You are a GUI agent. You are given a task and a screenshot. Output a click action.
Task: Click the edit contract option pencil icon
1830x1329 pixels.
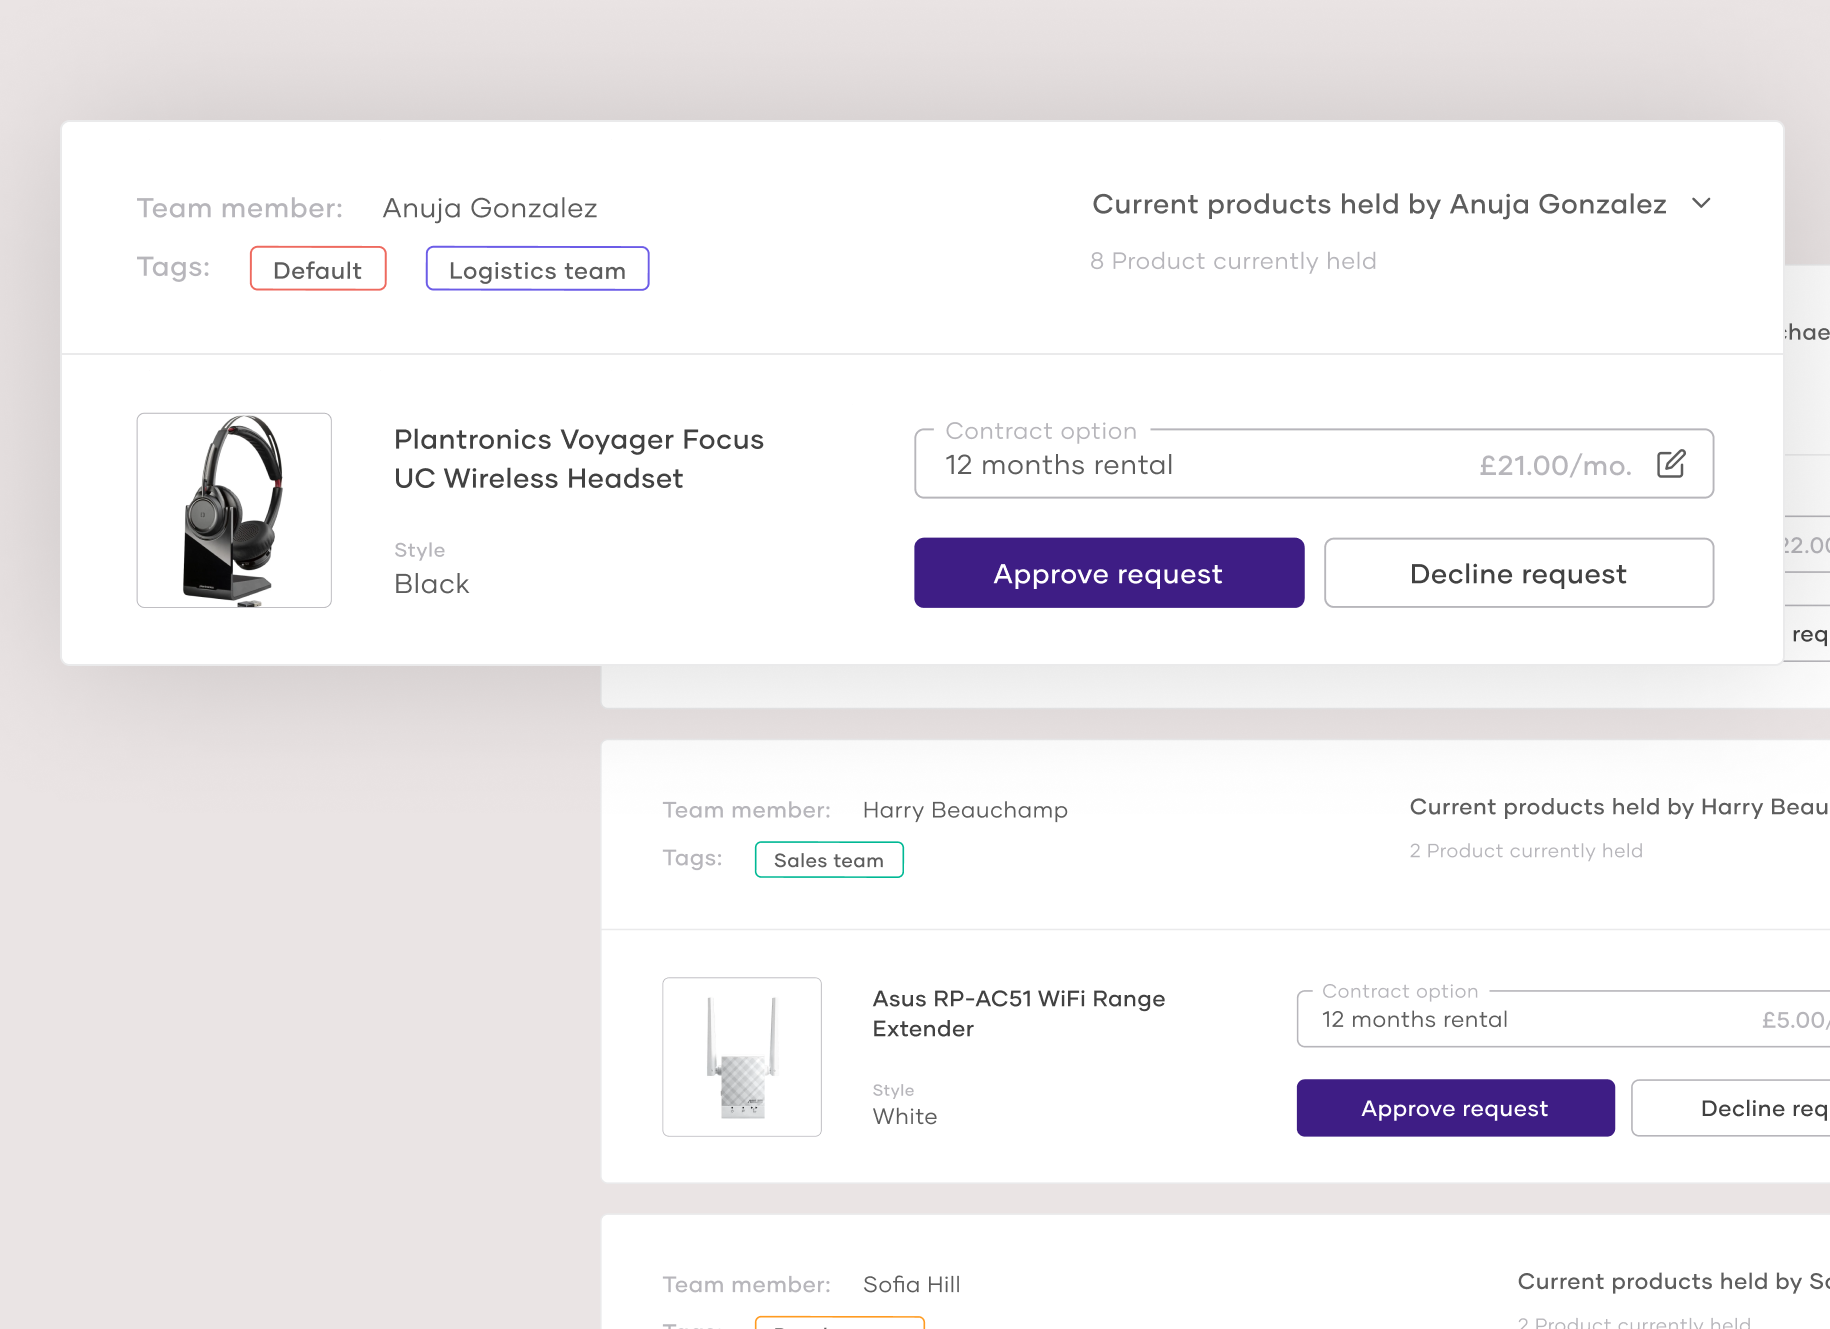tap(1670, 464)
